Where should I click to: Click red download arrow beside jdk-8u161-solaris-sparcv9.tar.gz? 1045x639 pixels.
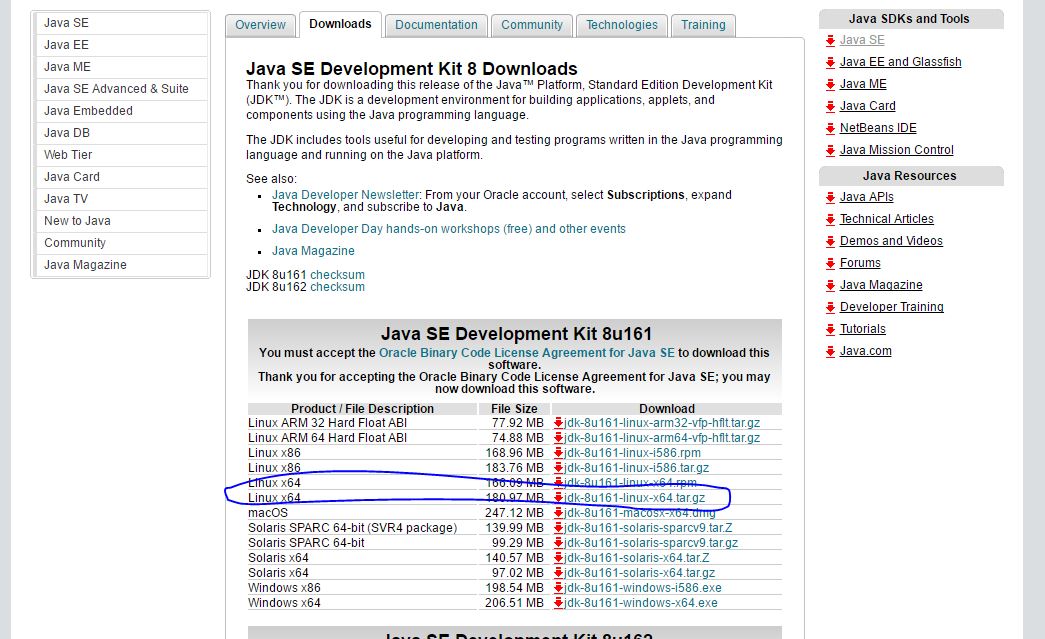pyautogui.click(x=558, y=543)
